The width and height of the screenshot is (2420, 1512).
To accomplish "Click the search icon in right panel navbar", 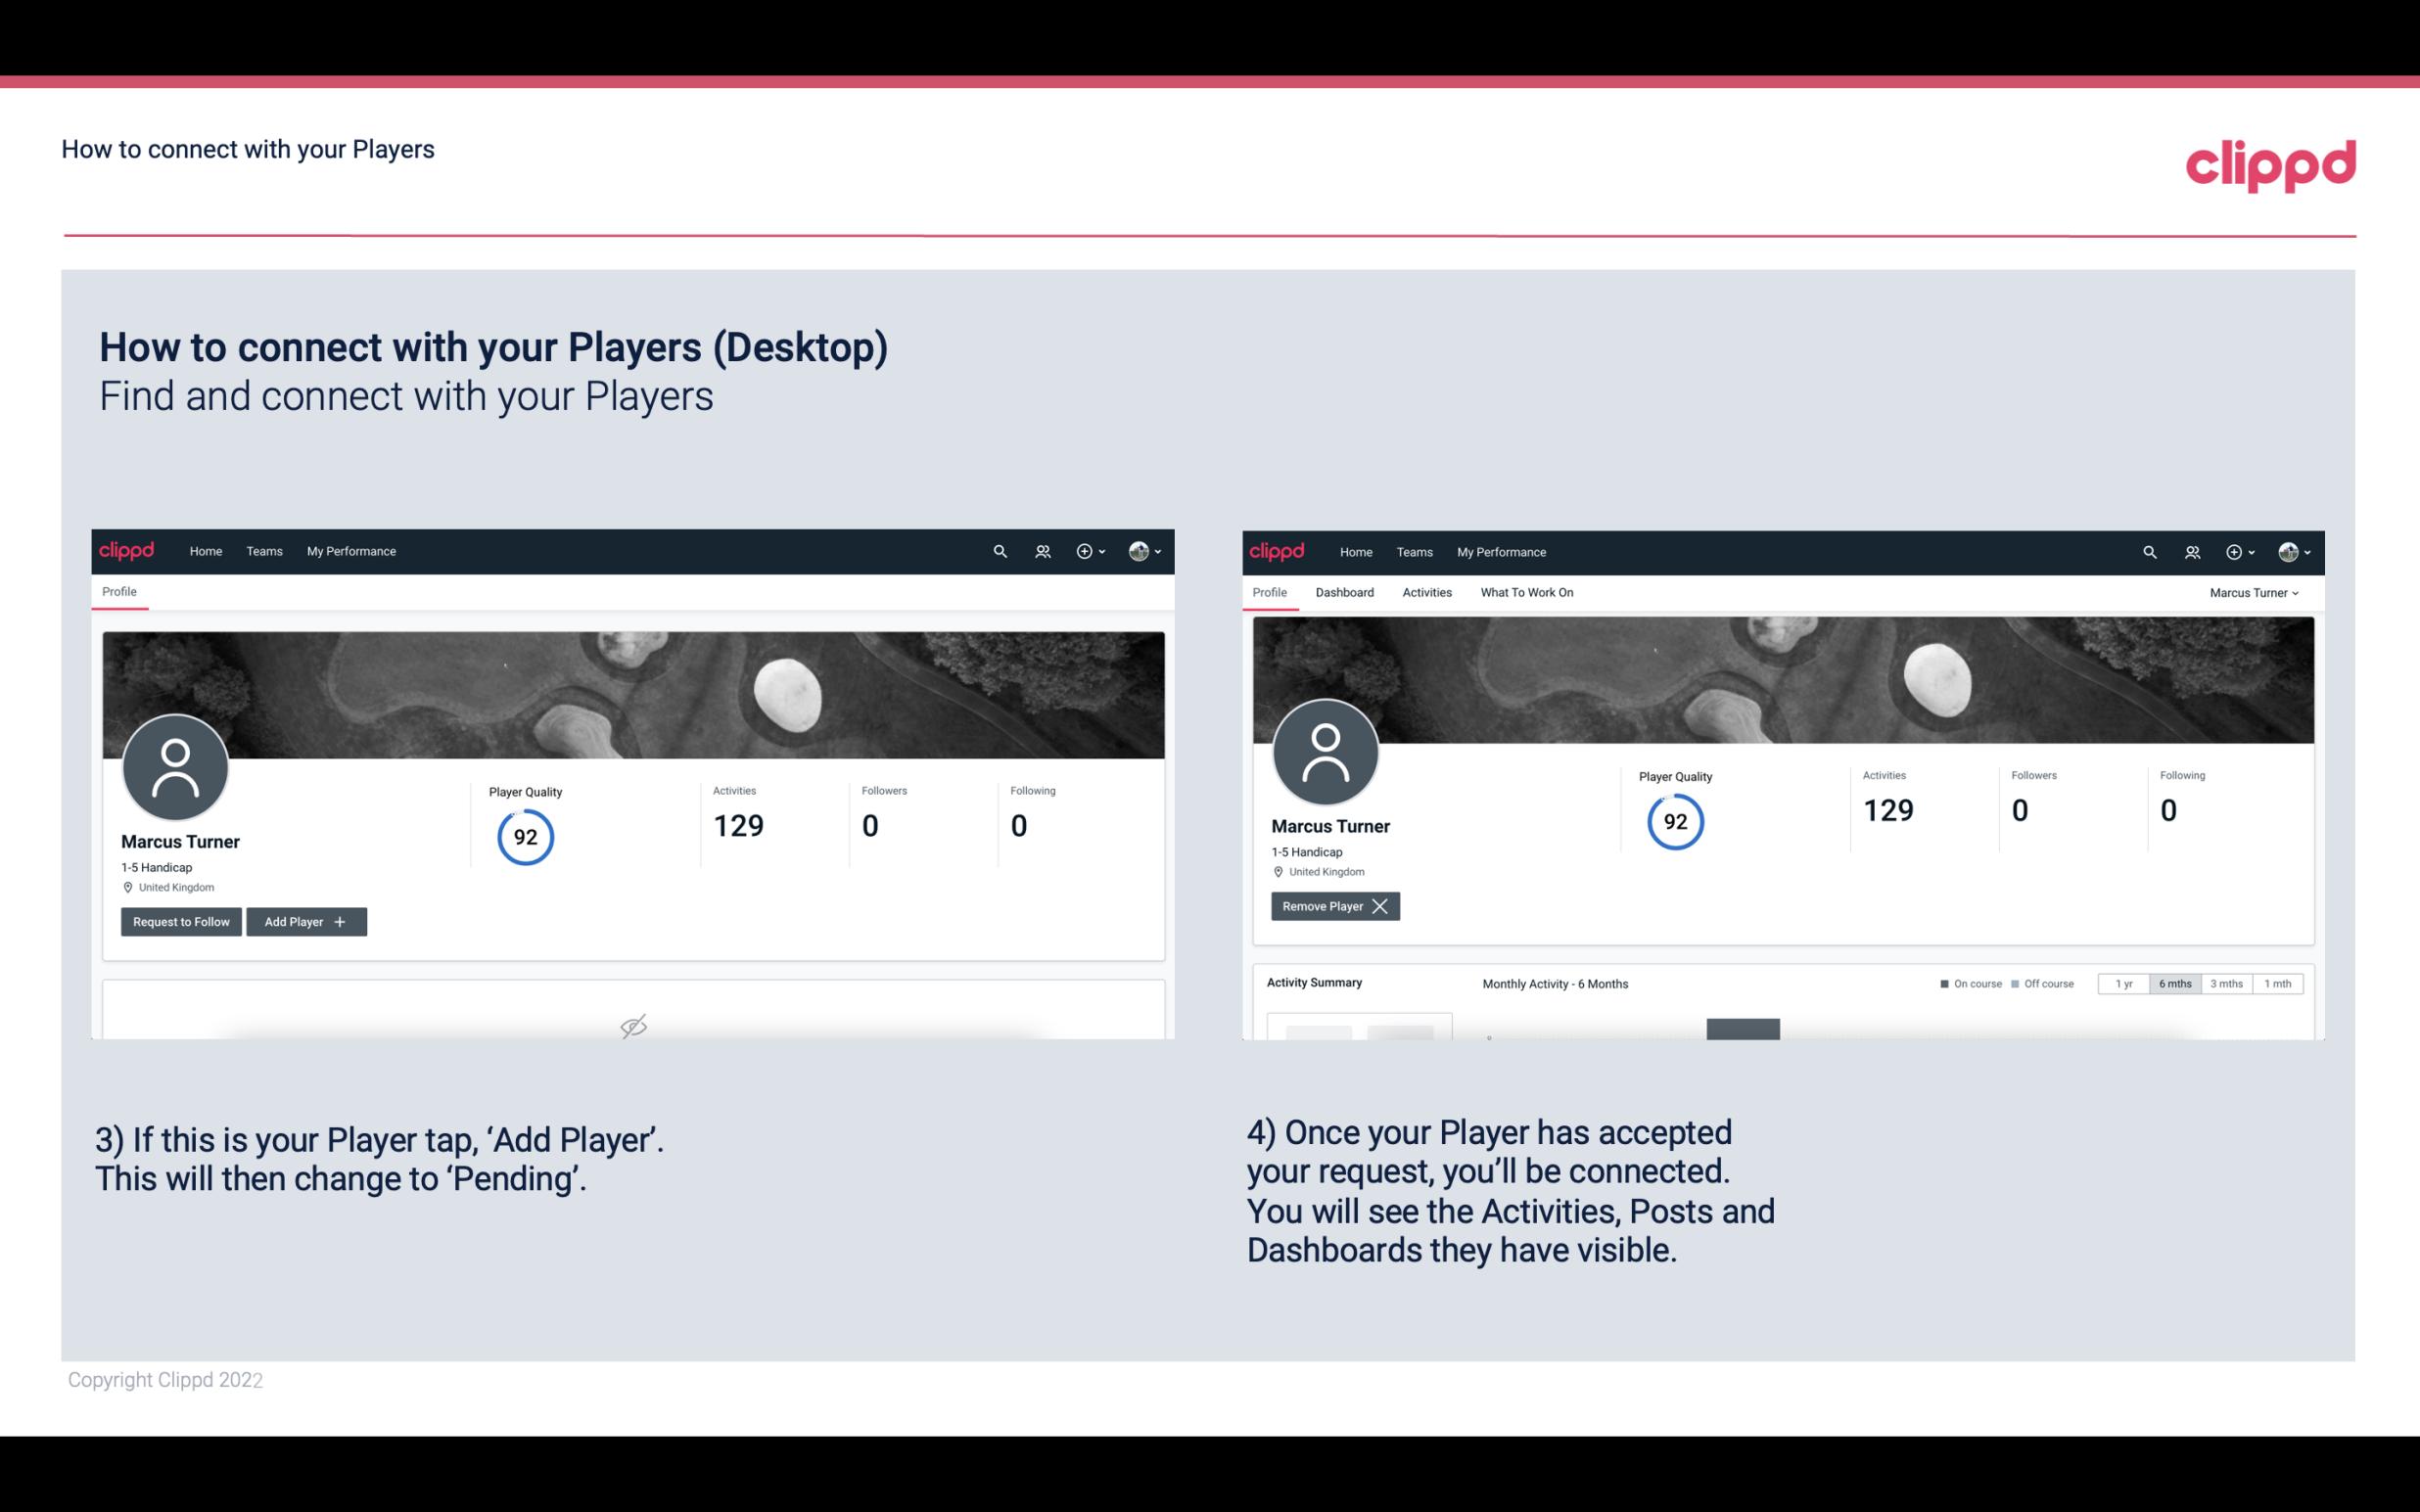I will click(x=2148, y=550).
